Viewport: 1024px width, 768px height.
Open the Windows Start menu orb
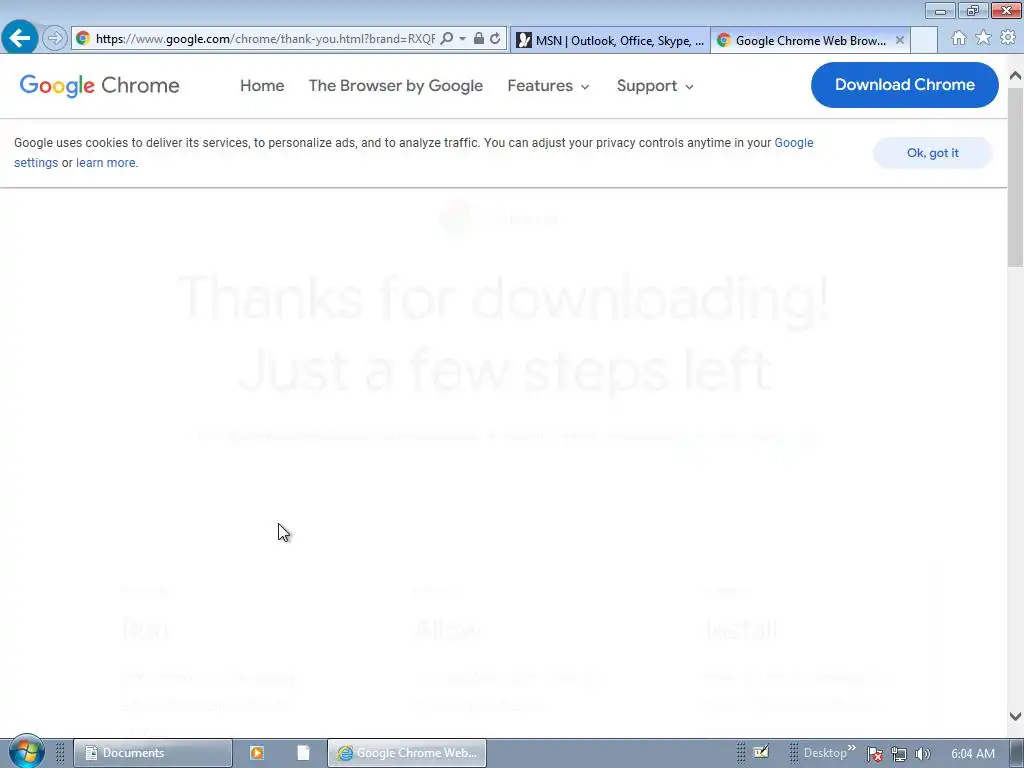coord(26,752)
